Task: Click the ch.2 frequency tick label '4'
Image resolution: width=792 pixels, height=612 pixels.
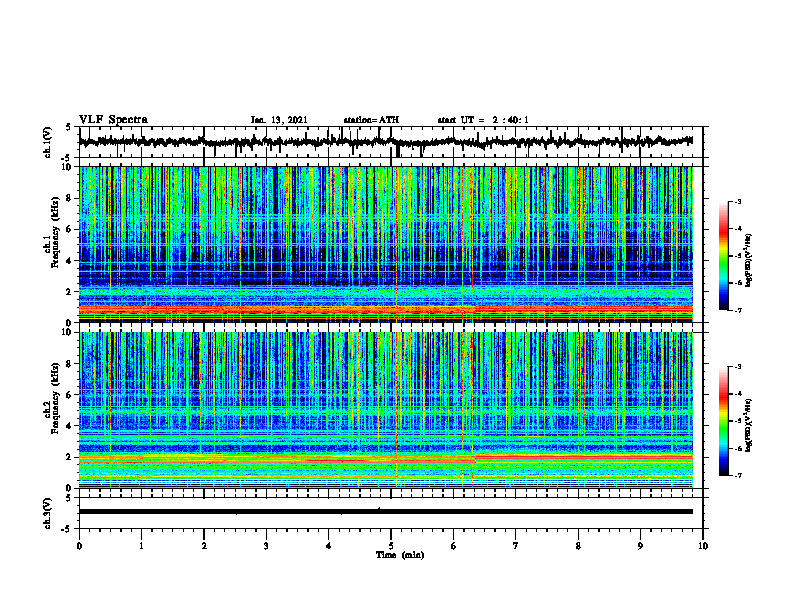Action: (69, 426)
